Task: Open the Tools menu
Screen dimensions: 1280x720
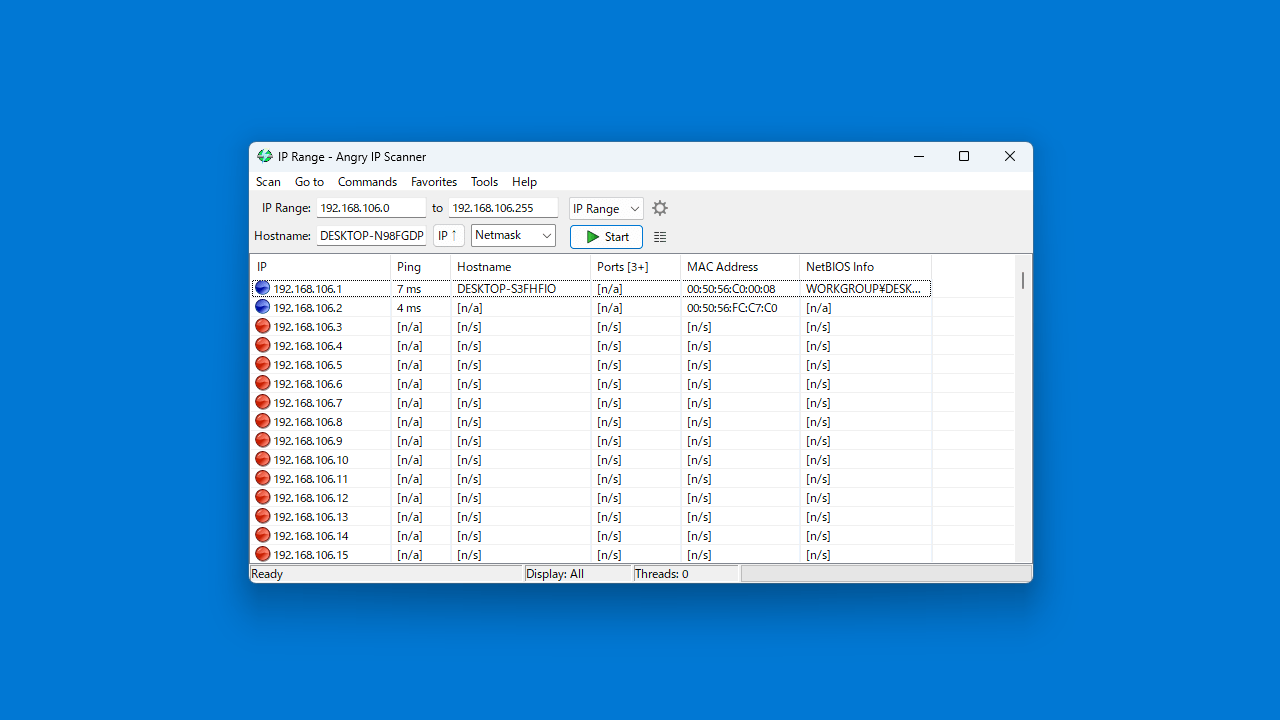Action: click(x=484, y=182)
